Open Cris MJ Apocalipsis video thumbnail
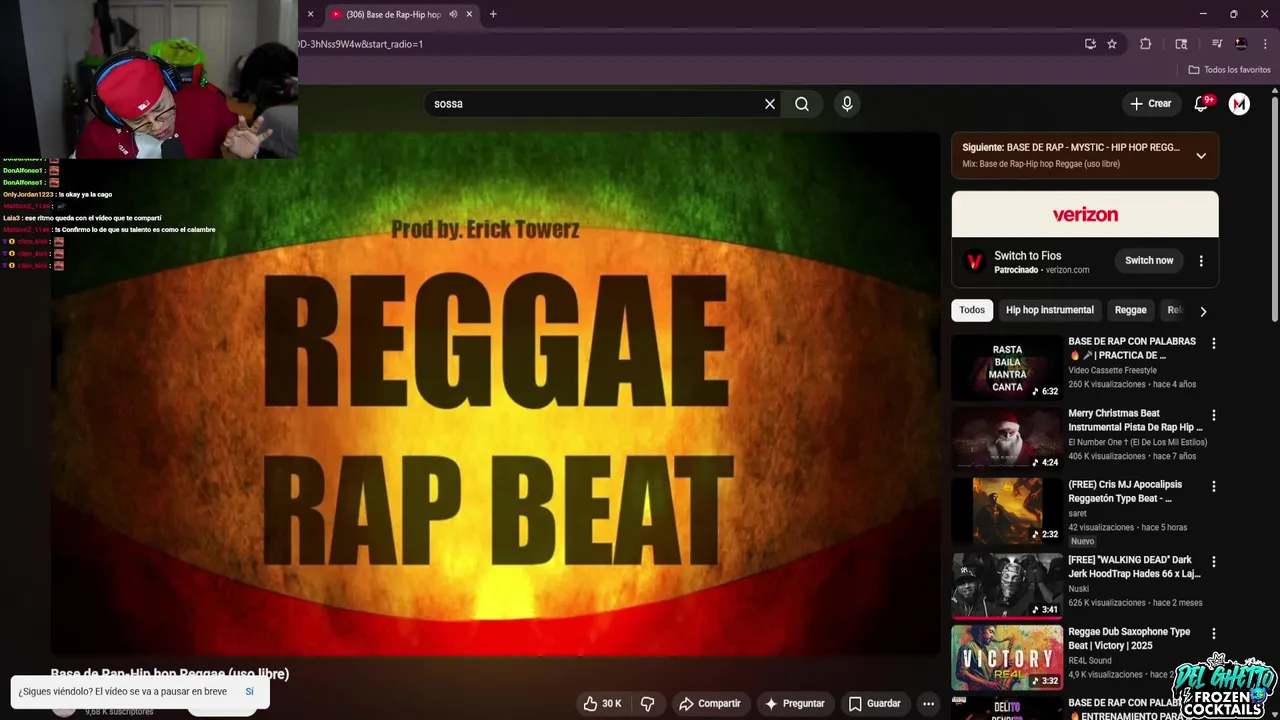 [x=1007, y=510]
